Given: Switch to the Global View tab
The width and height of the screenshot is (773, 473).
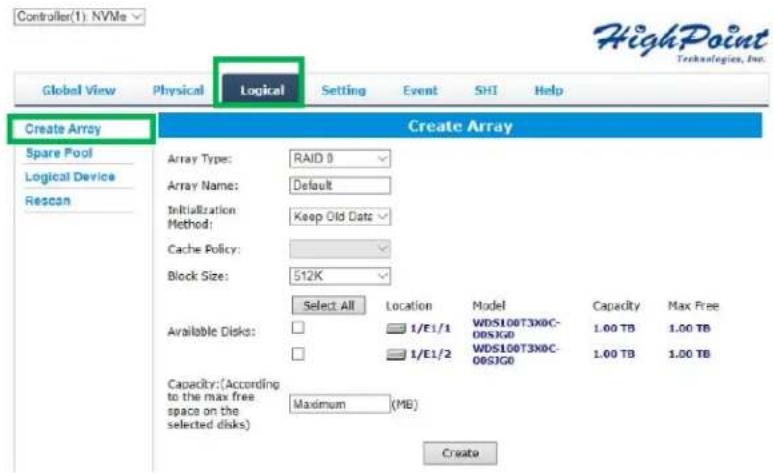Looking at the screenshot, I should 79,90.
